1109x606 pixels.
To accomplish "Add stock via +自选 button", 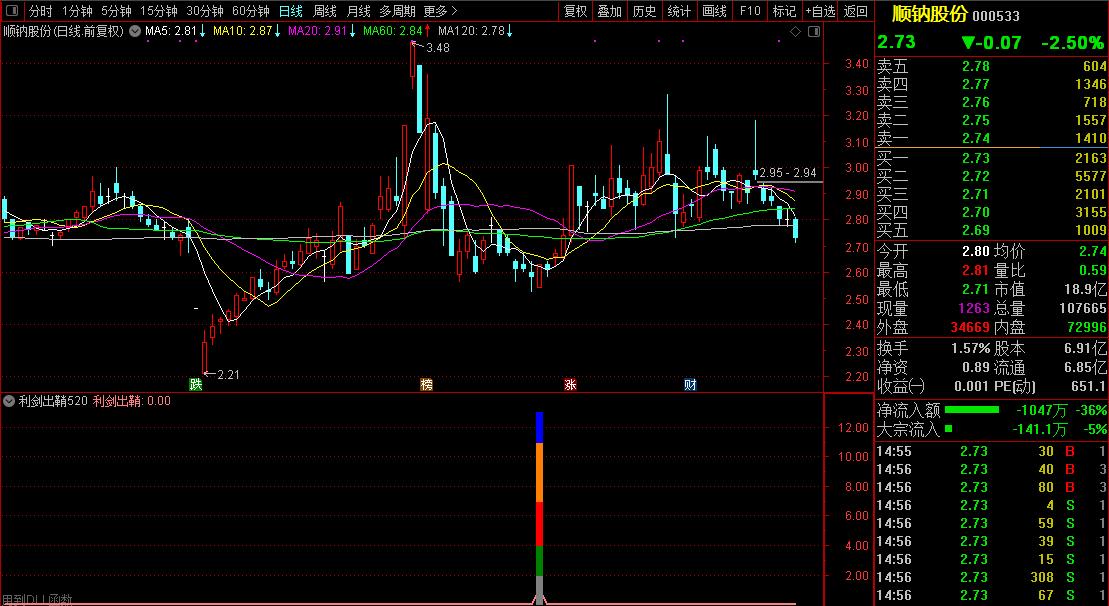I will click(x=820, y=11).
